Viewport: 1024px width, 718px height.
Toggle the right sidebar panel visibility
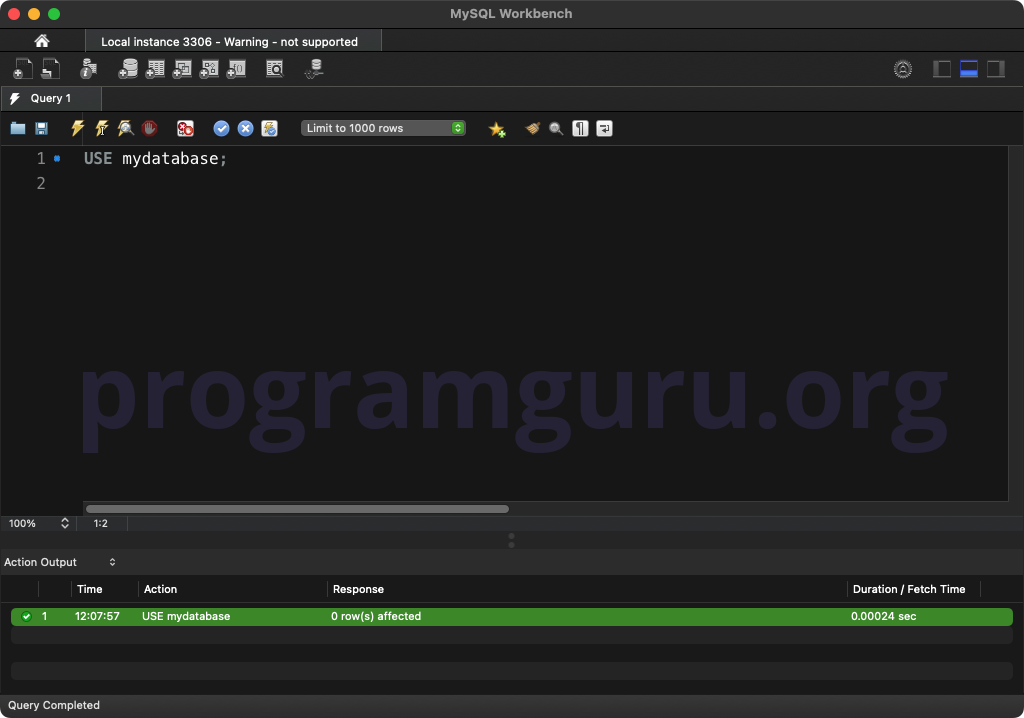pos(995,69)
